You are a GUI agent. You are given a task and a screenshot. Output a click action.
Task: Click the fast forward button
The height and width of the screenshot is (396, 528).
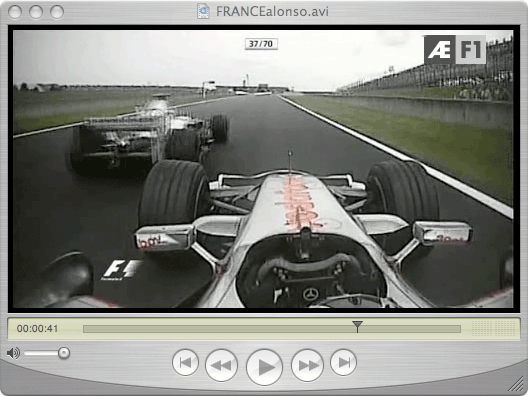coord(307,365)
